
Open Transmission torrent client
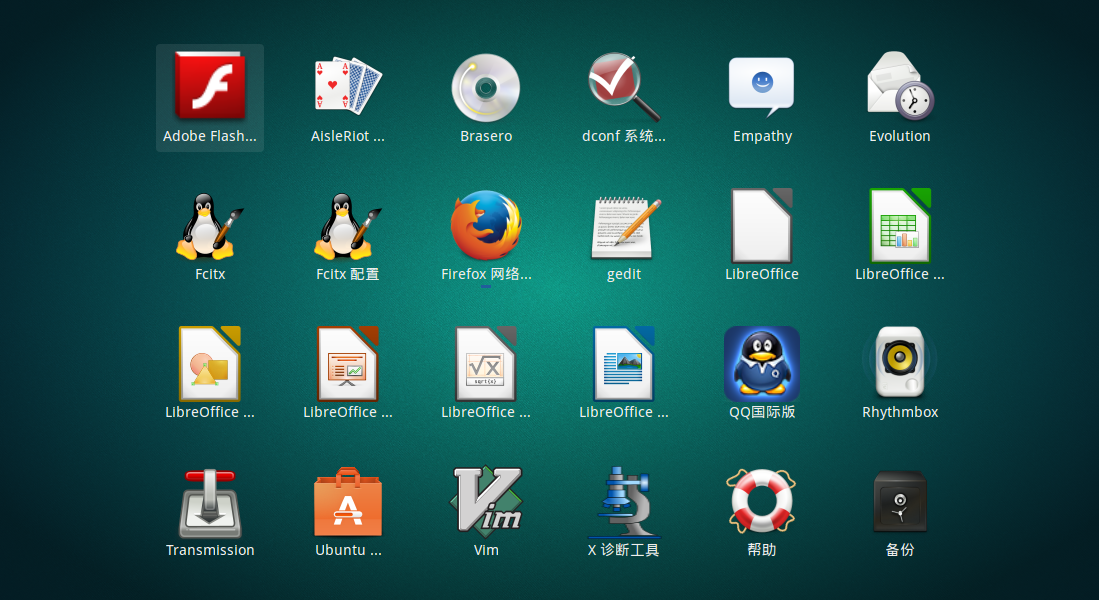pos(210,503)
